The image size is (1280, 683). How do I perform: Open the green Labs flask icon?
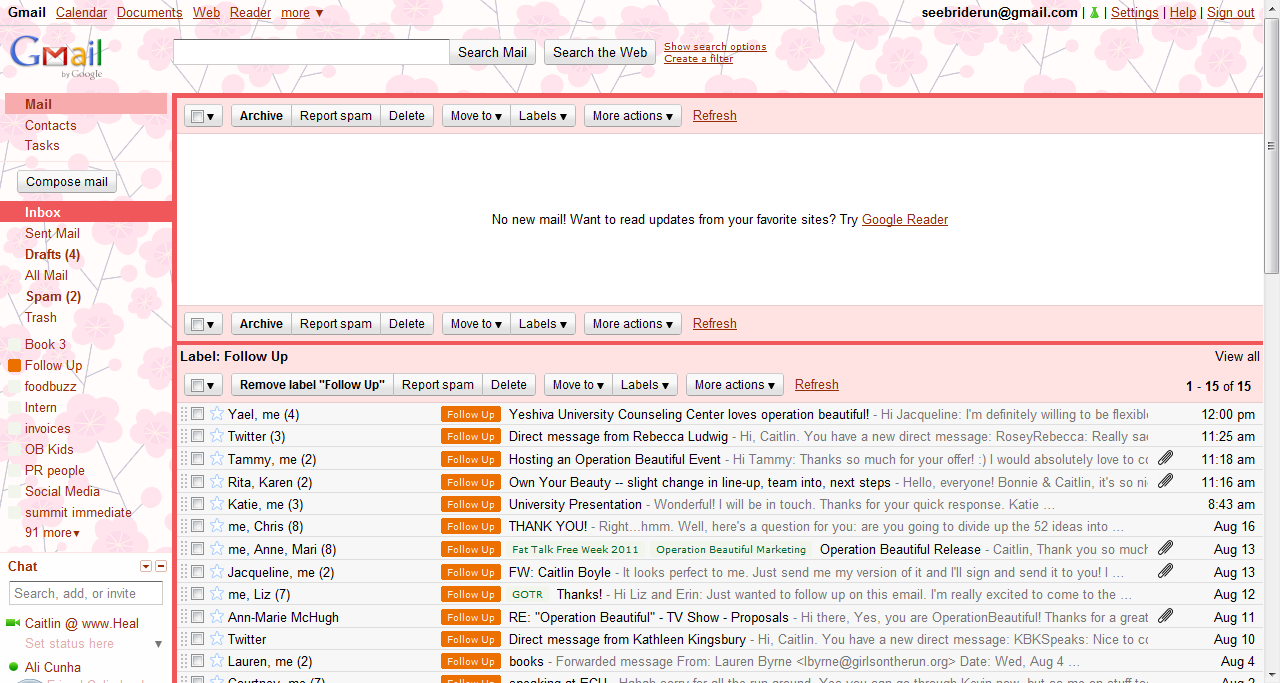tap(1094, 13)
